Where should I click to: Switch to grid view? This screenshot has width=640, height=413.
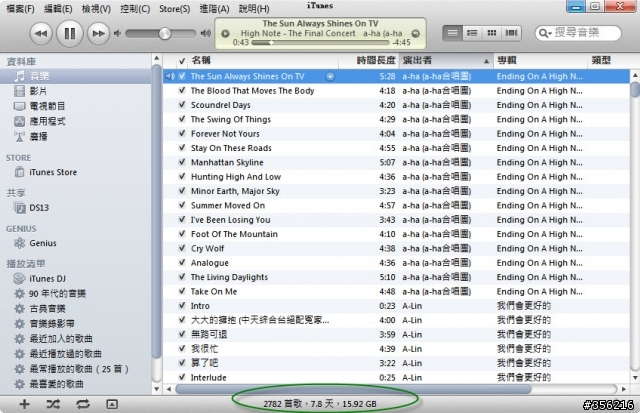point(492,33)
